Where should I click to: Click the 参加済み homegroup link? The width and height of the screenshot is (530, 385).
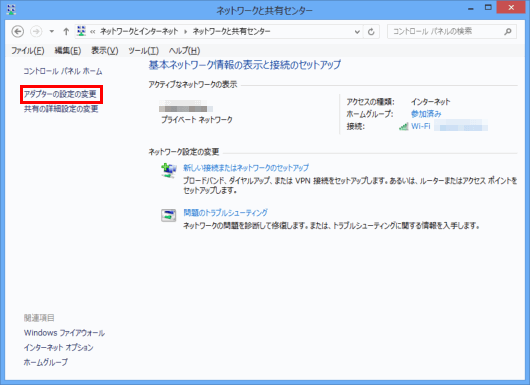pos(426,114)
